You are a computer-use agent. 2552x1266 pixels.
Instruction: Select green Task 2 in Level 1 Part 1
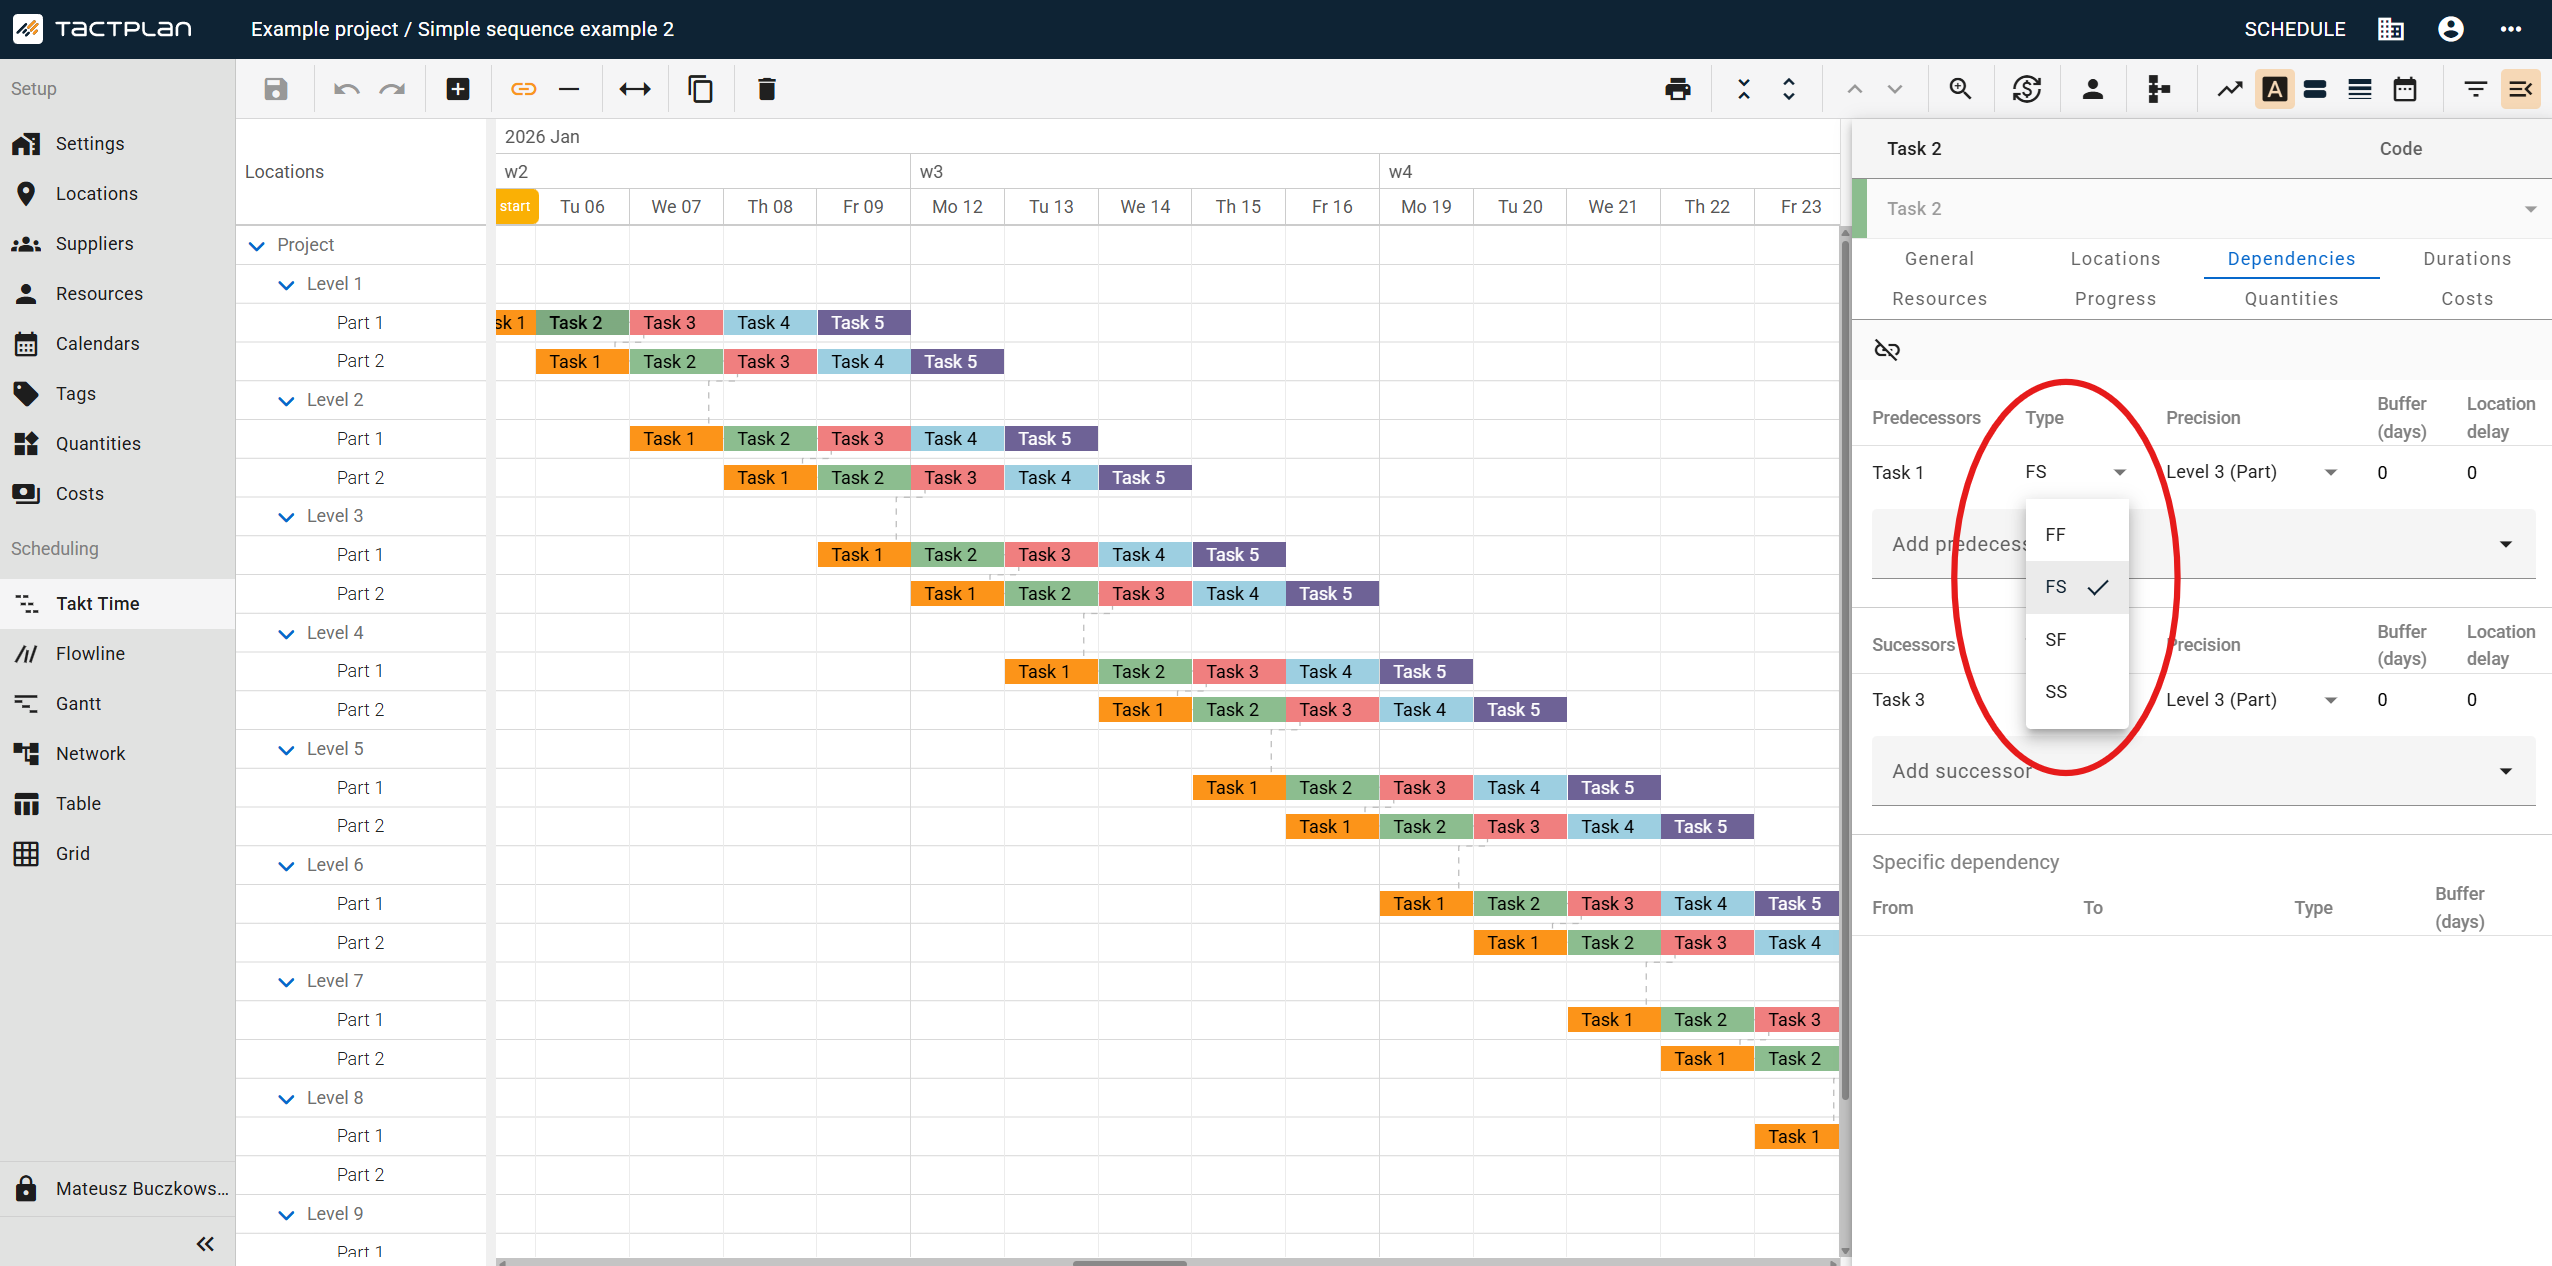tap(582, 323)
